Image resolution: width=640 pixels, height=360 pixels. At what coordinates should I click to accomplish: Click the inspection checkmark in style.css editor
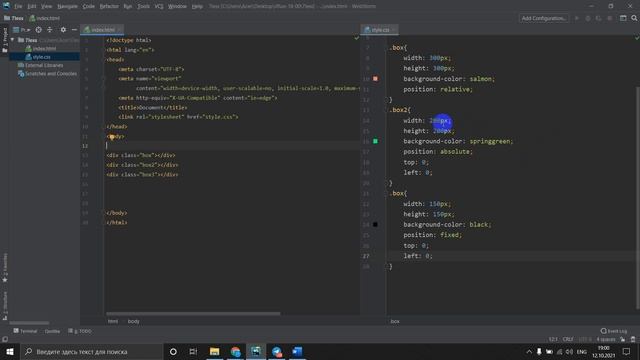click(636, 38)
